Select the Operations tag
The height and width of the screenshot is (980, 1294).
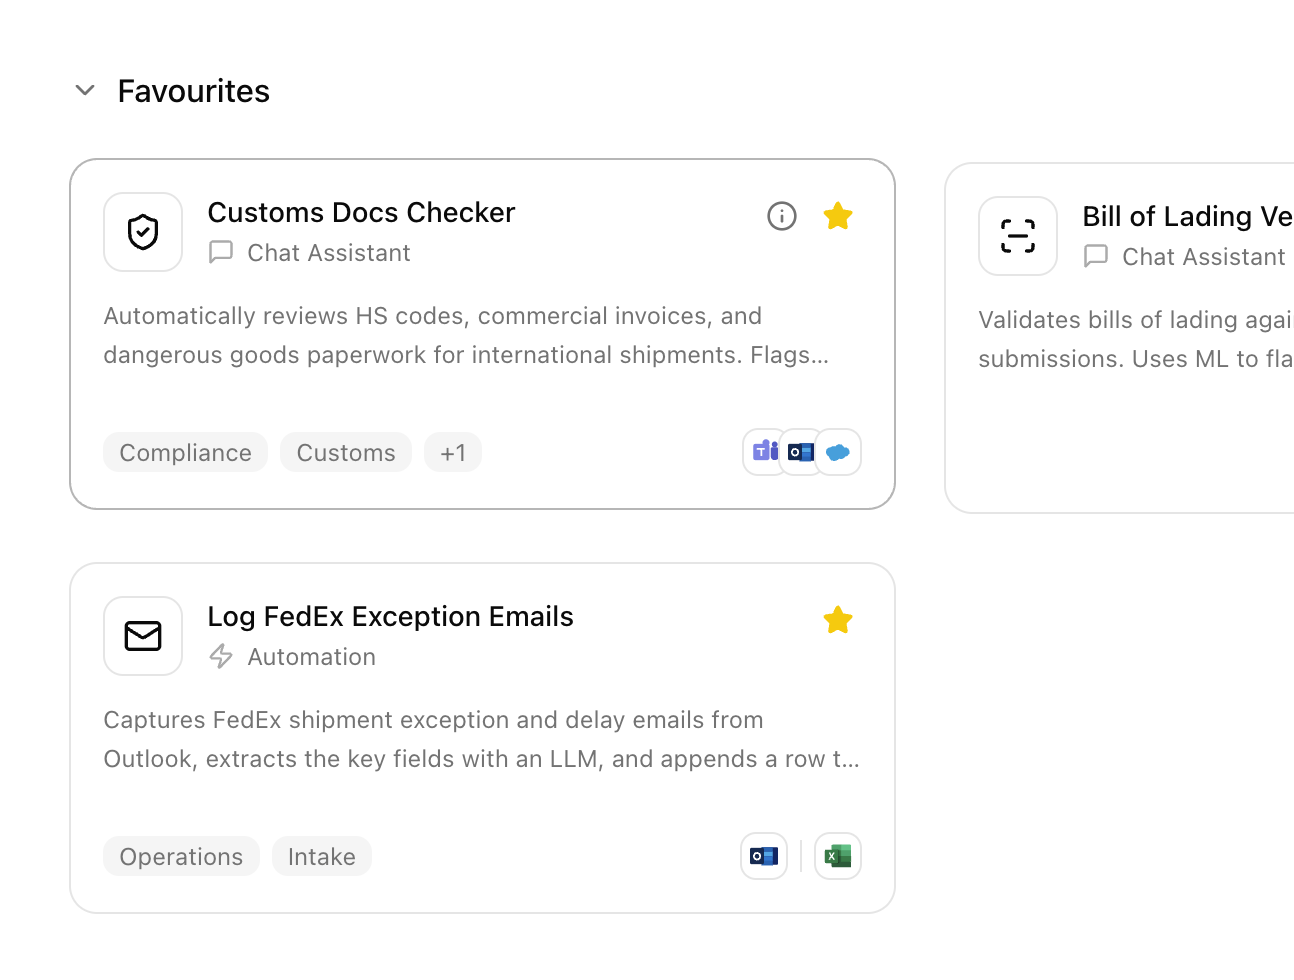(x=181, y=857)
